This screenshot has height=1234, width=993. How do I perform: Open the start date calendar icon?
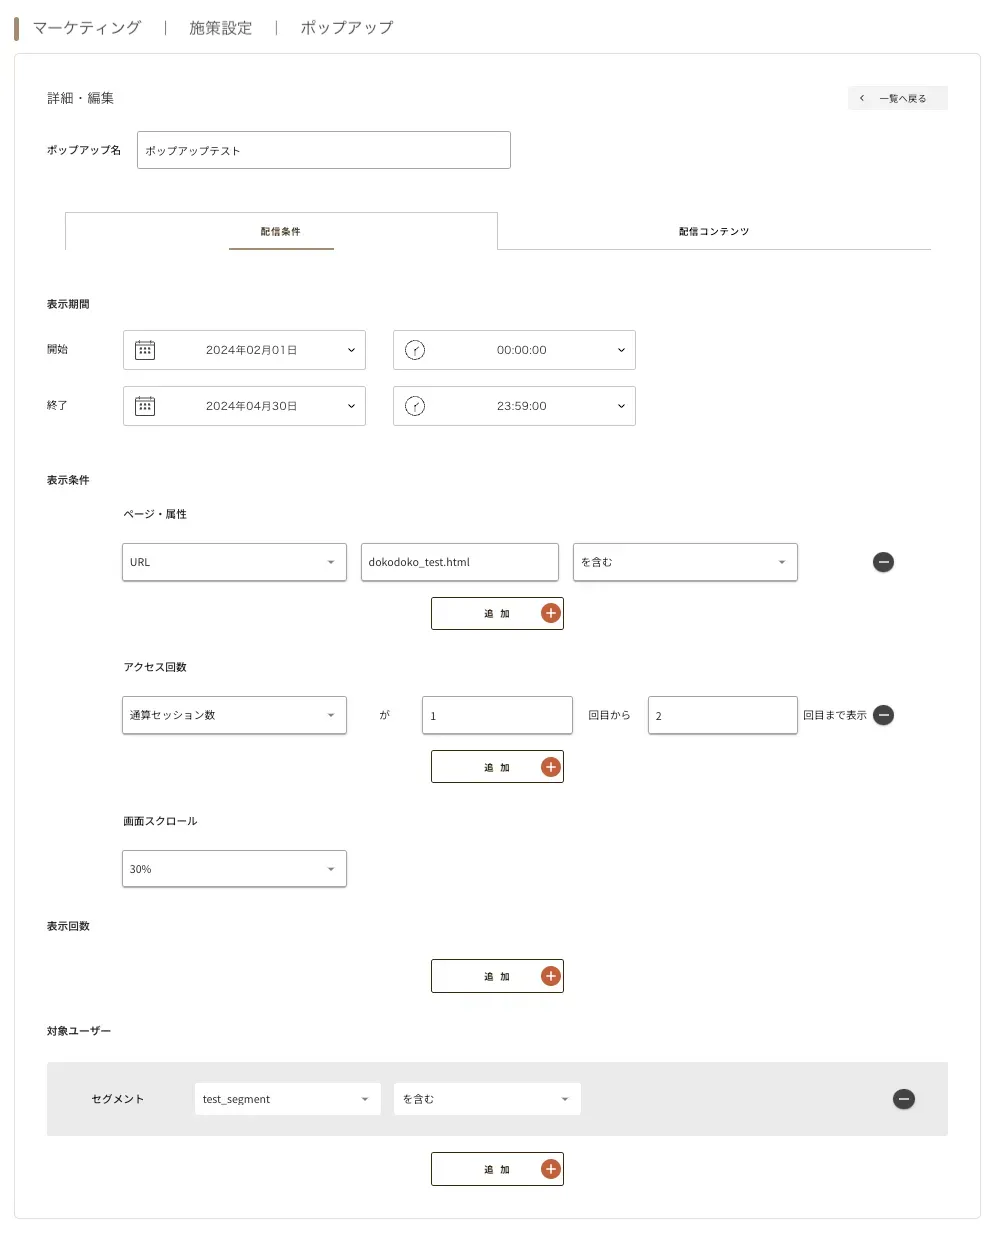(146, 350)
